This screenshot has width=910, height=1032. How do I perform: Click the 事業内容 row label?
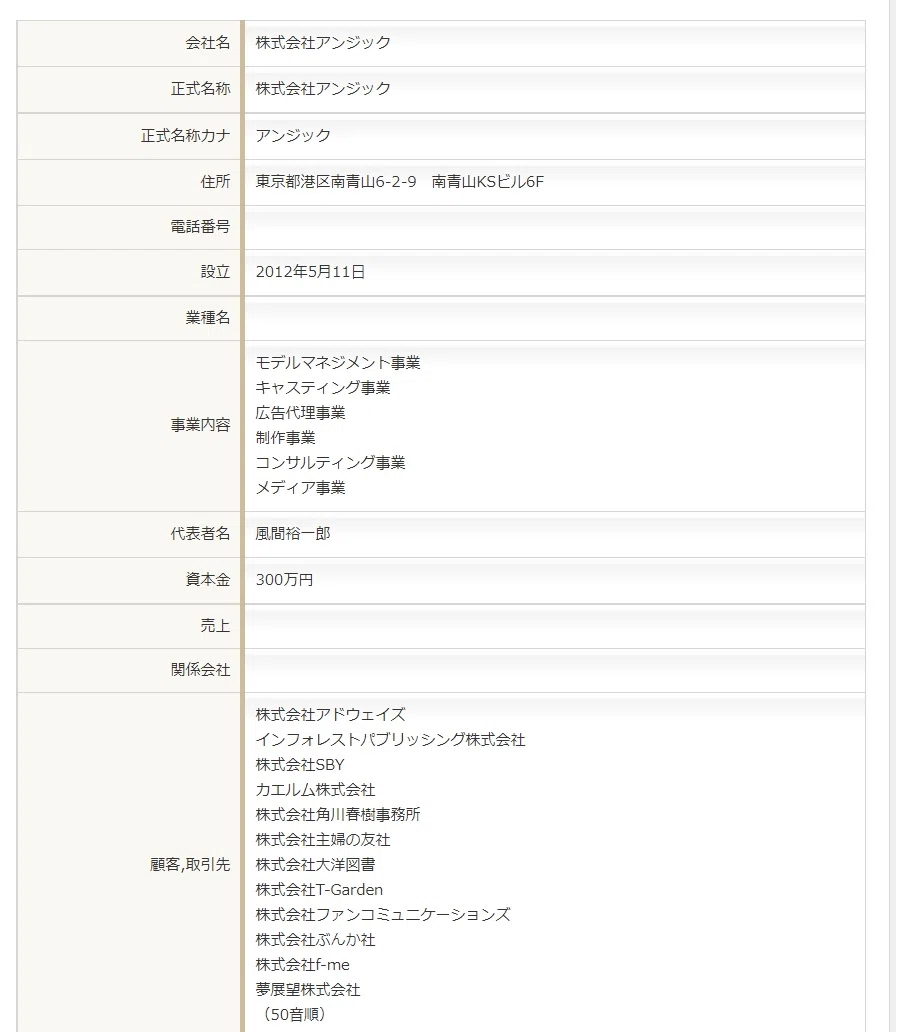pos(201,425)
